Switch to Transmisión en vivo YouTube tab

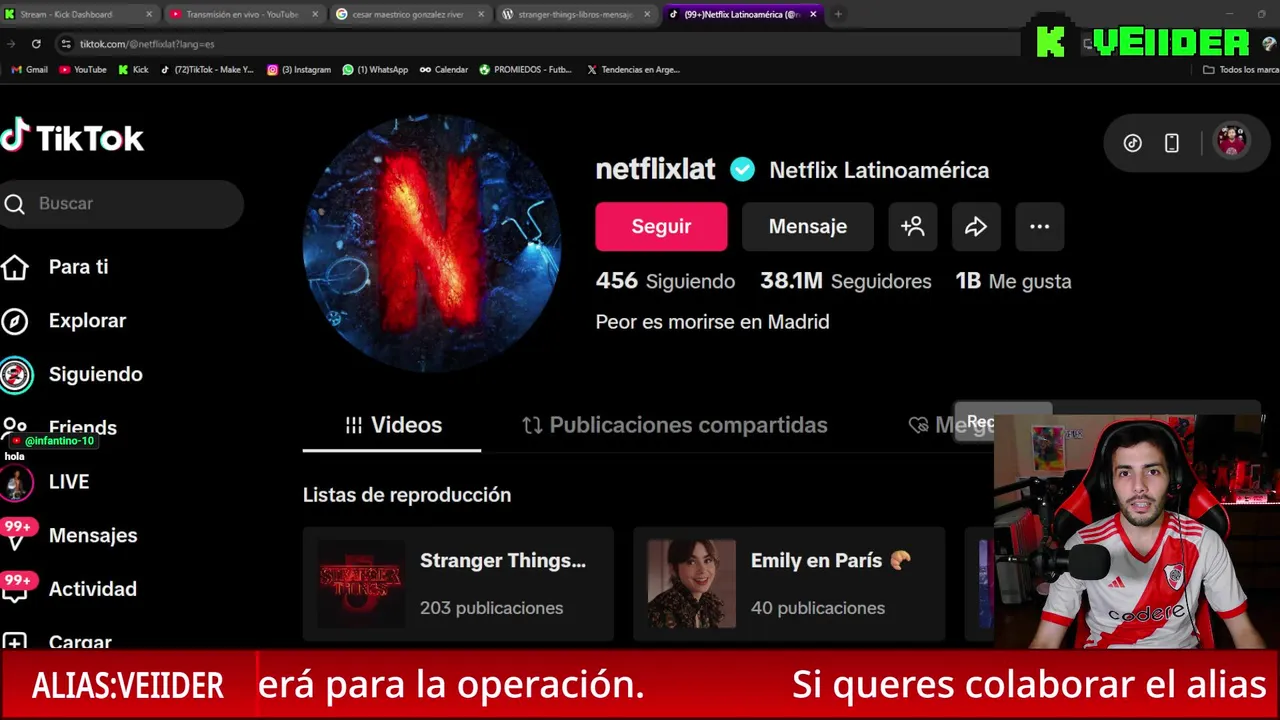point(243,14)
